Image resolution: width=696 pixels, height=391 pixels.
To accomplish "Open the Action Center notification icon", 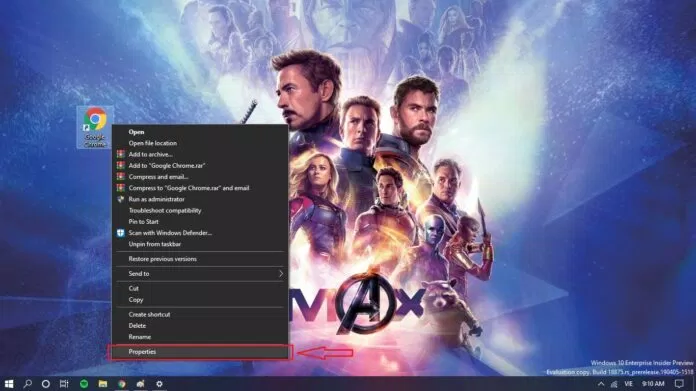I will pyautogui.click(x=679, y=383).
